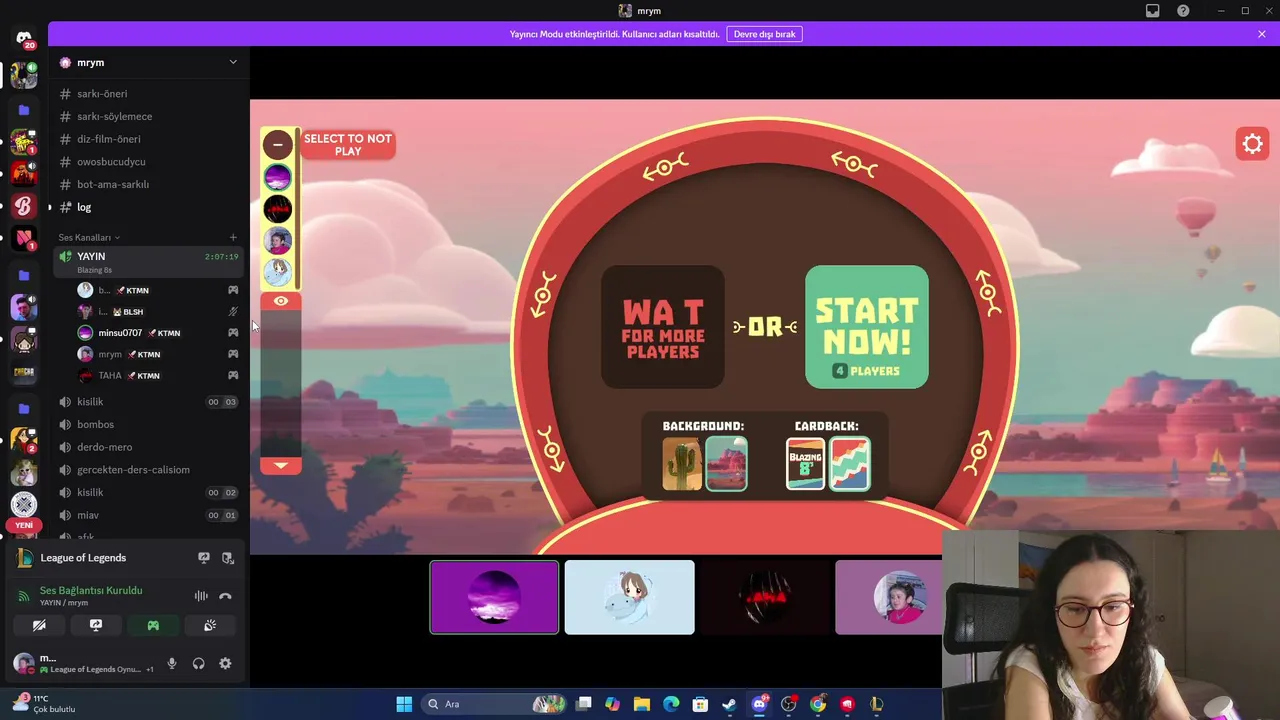Click Windows Start button

coord(404,704)
